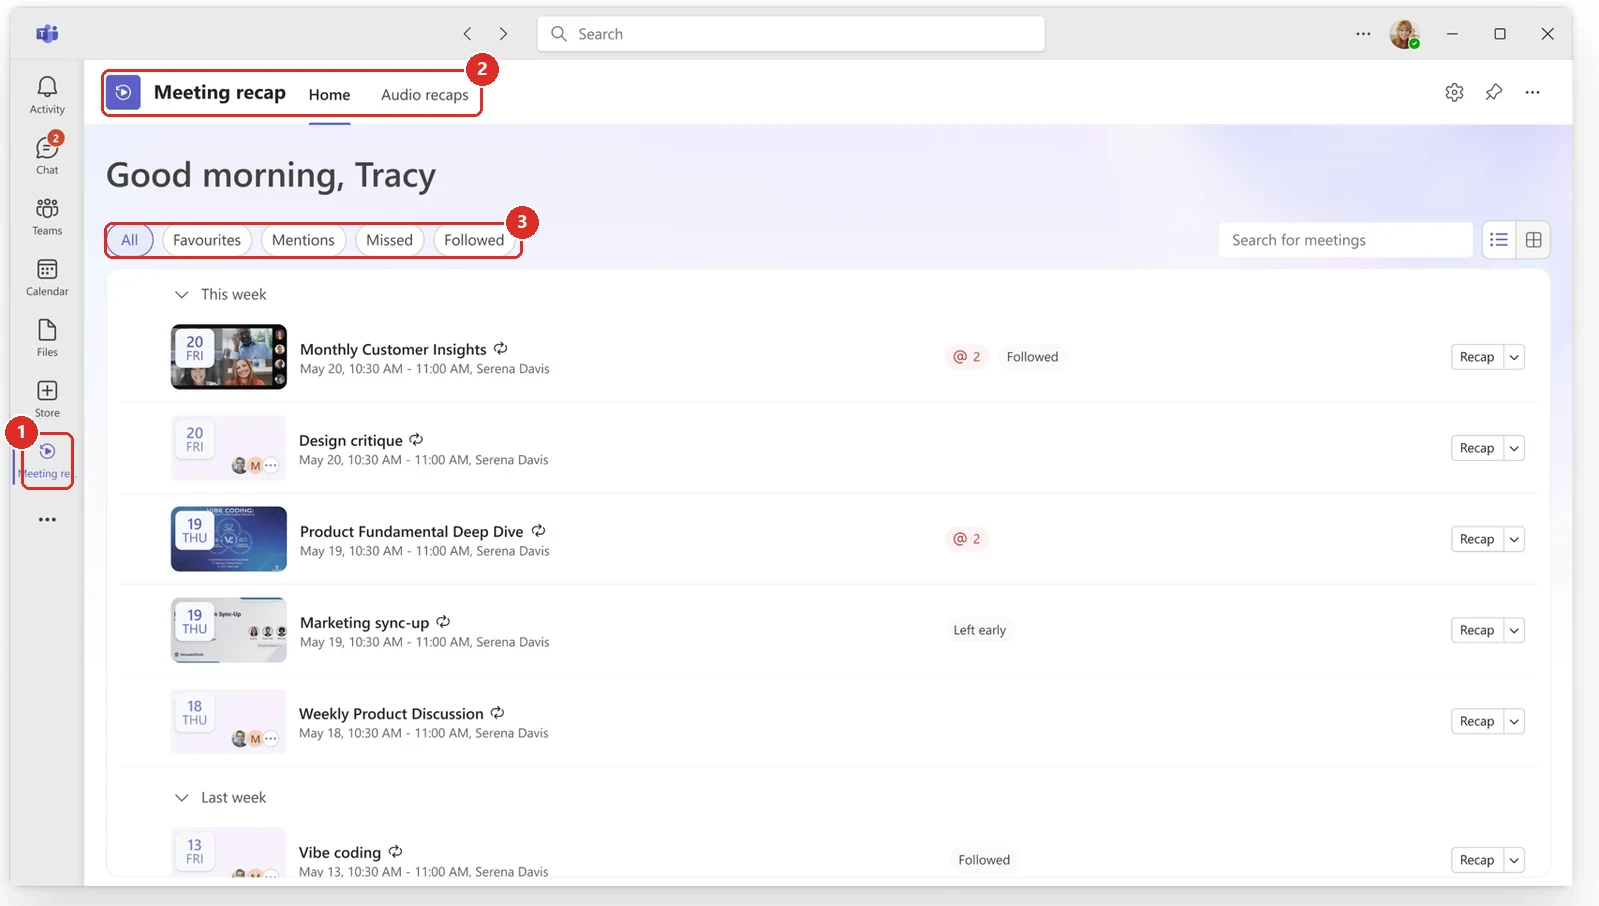The image size is (1599, 906).
Task: Select the Meeting recap sidebar app
Action: 47,461
